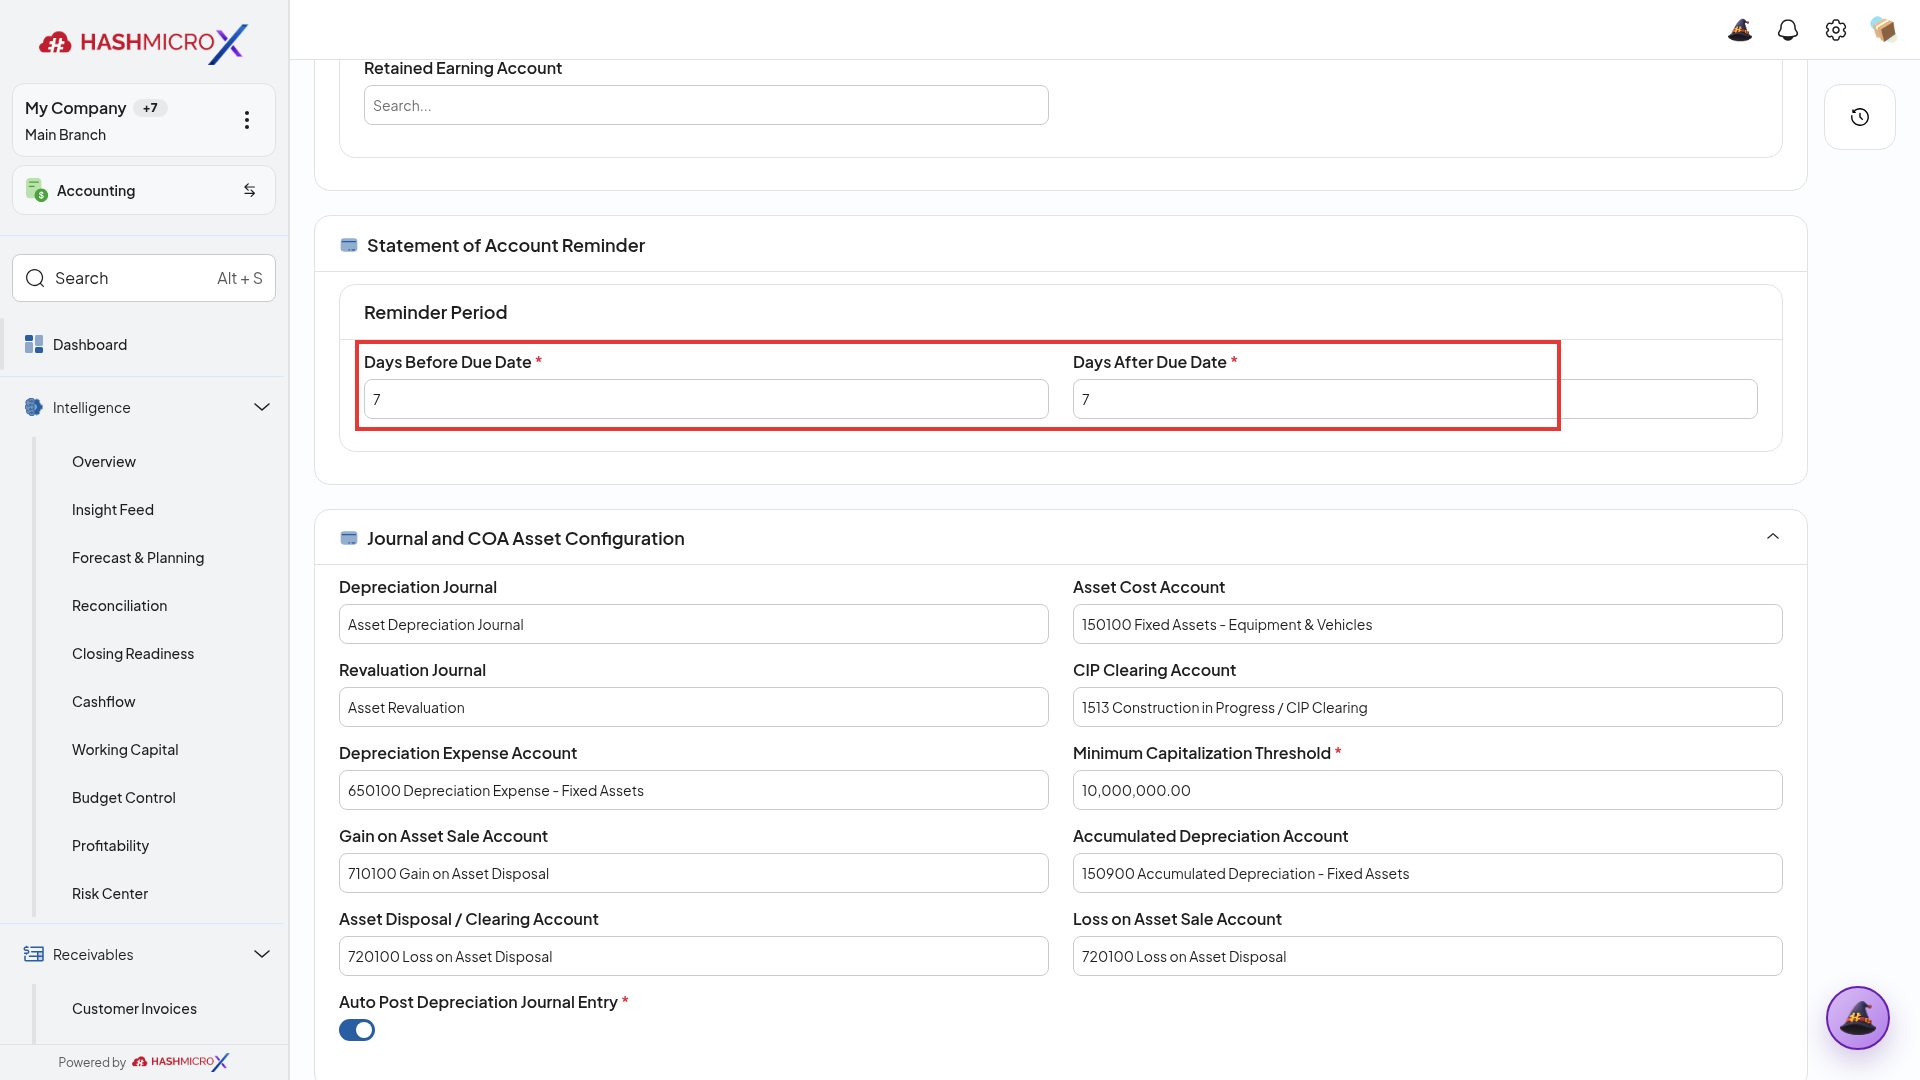This screenshot has height=1080, width=1920.
Task: Collapse the Intelligence menu chevron
Action: [x=262, y=407]
